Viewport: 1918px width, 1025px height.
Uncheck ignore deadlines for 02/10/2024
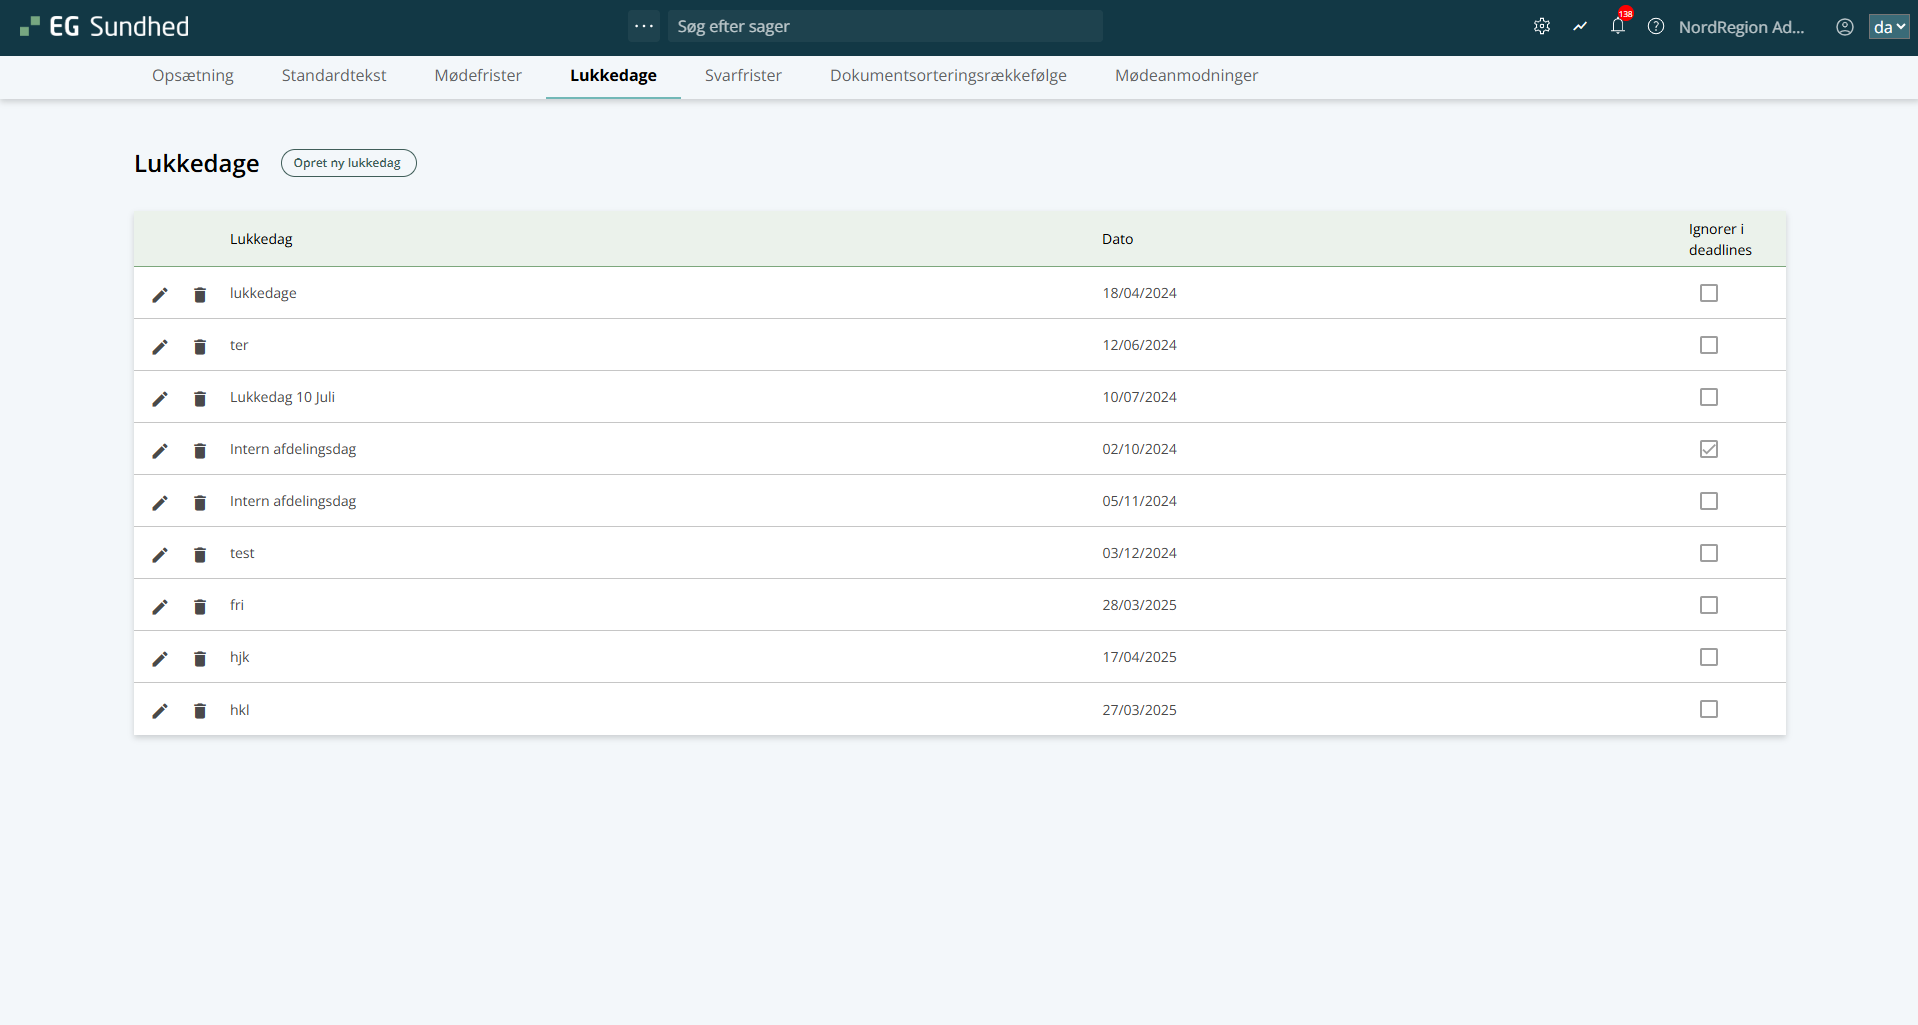click(x=1709, y=449)
